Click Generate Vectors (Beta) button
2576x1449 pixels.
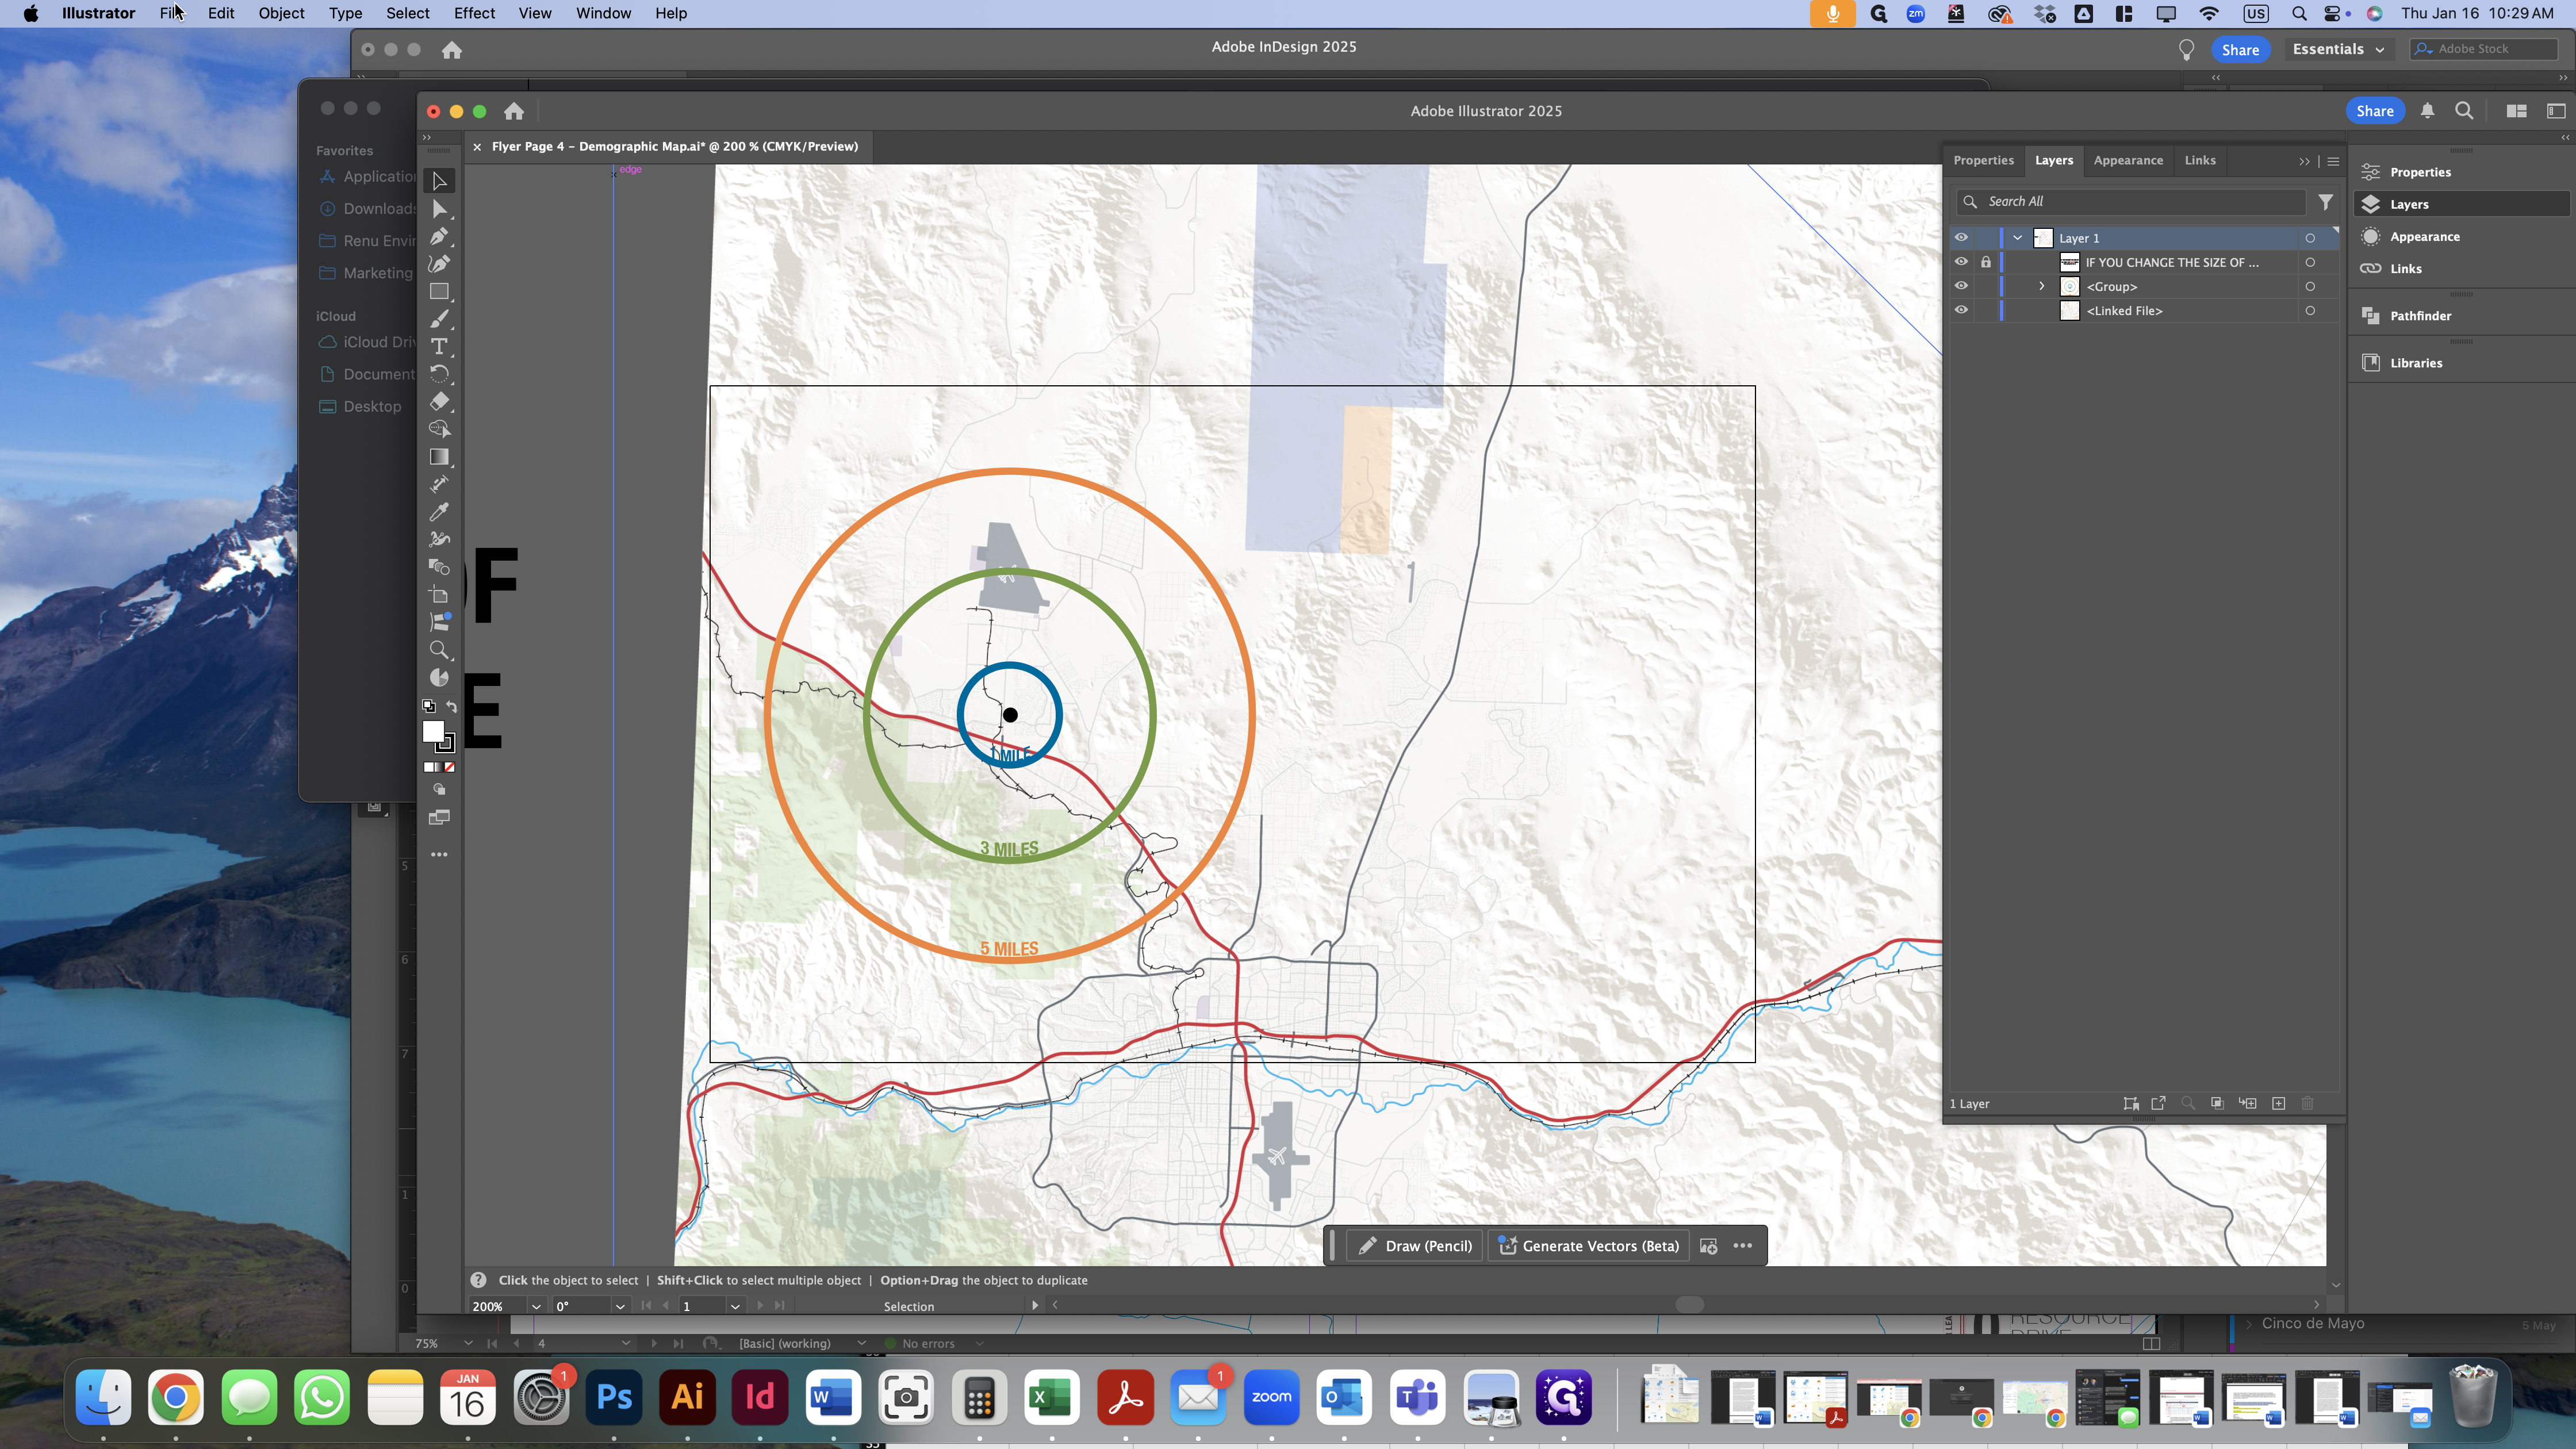click(1589, 1246)
